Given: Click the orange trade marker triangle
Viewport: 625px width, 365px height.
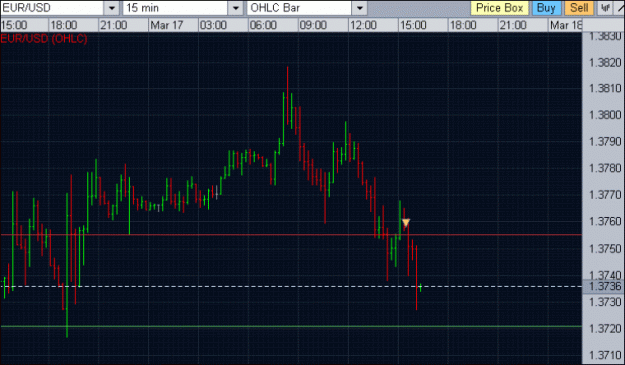Looking at the screenshot, I should pyautogui.click(x=406, y=222).
